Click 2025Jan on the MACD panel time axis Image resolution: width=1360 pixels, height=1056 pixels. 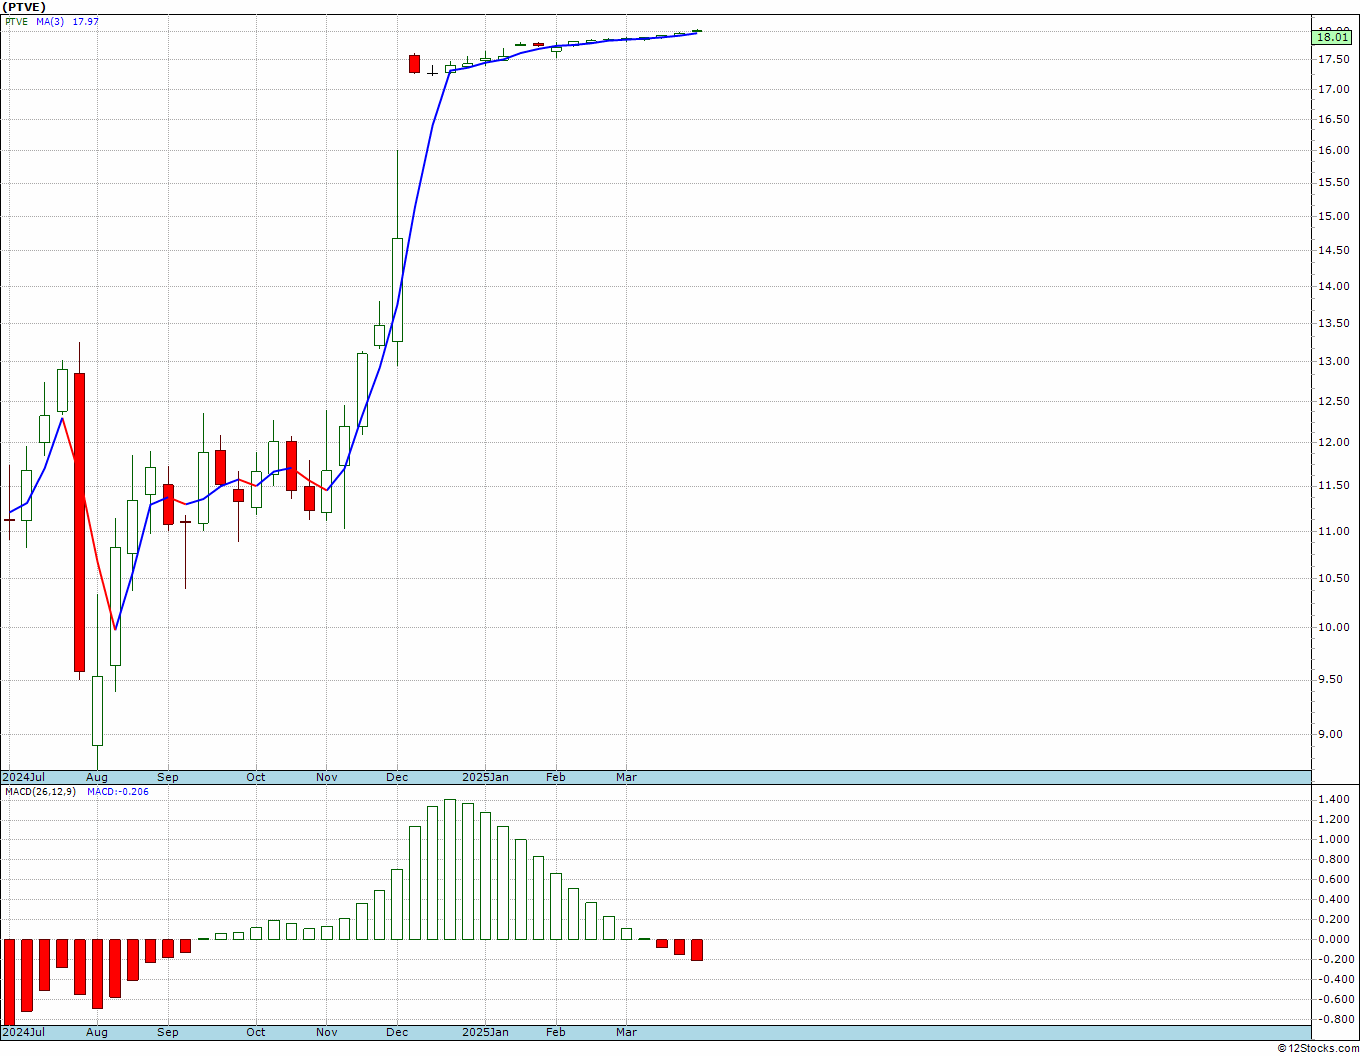pos(486,1032)
